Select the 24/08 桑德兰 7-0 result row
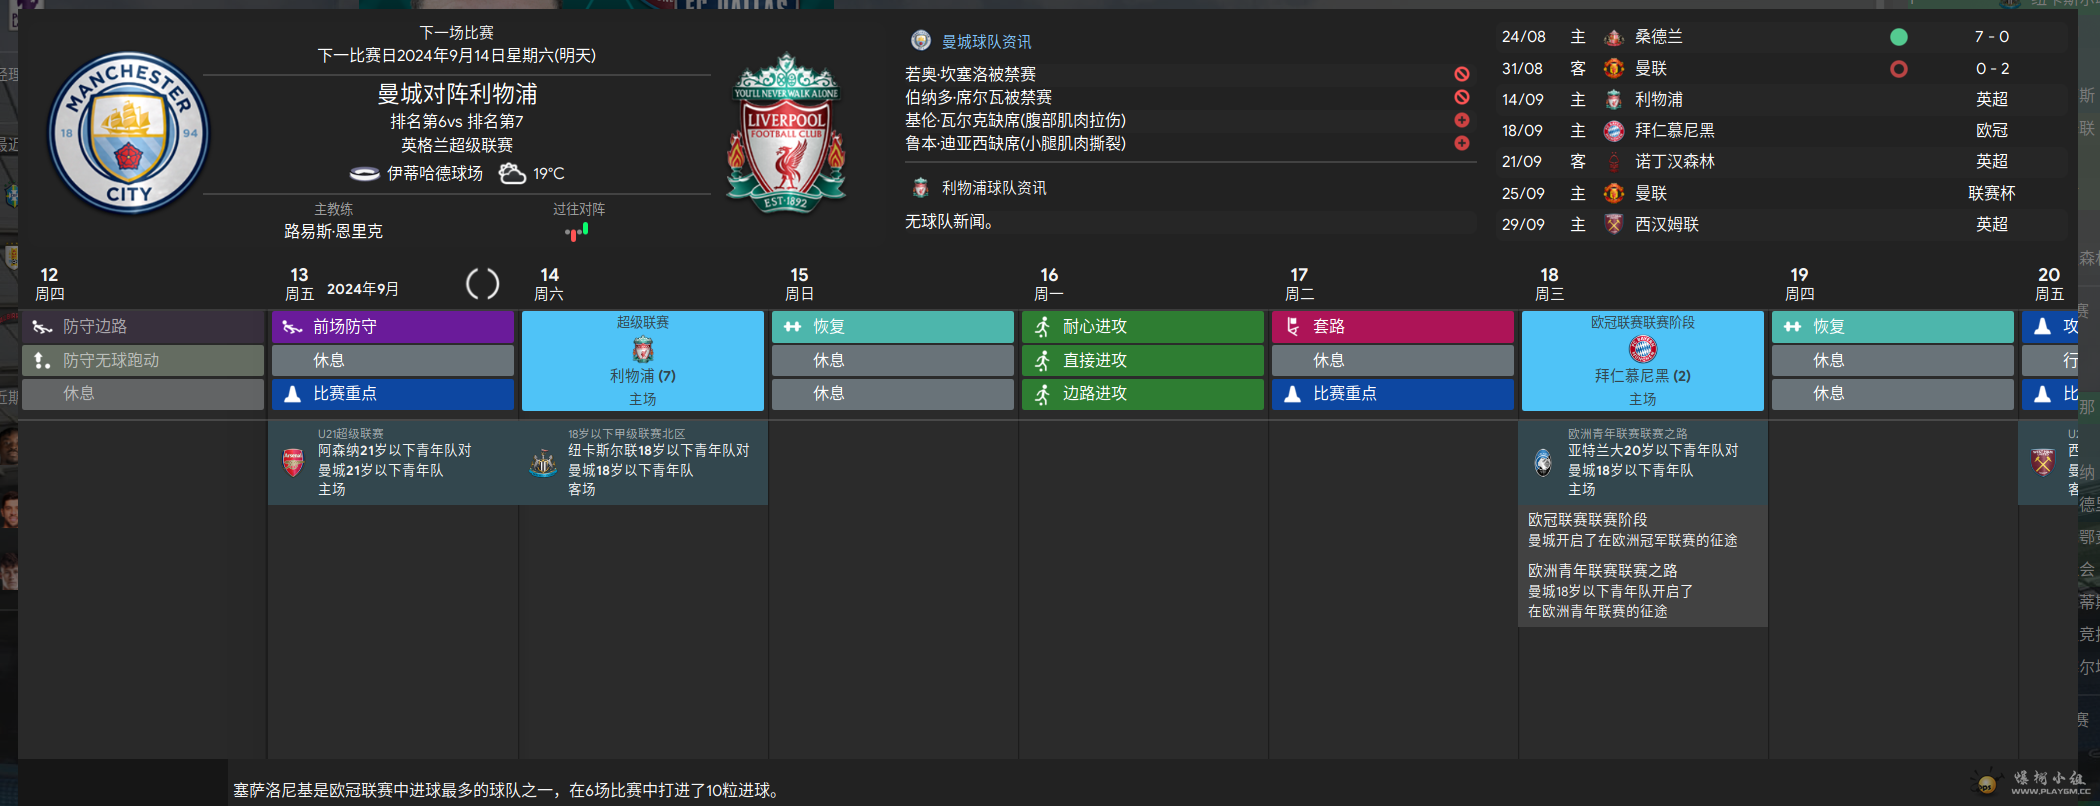Viewport: 2100px width, 806px height. point(1780,37)
